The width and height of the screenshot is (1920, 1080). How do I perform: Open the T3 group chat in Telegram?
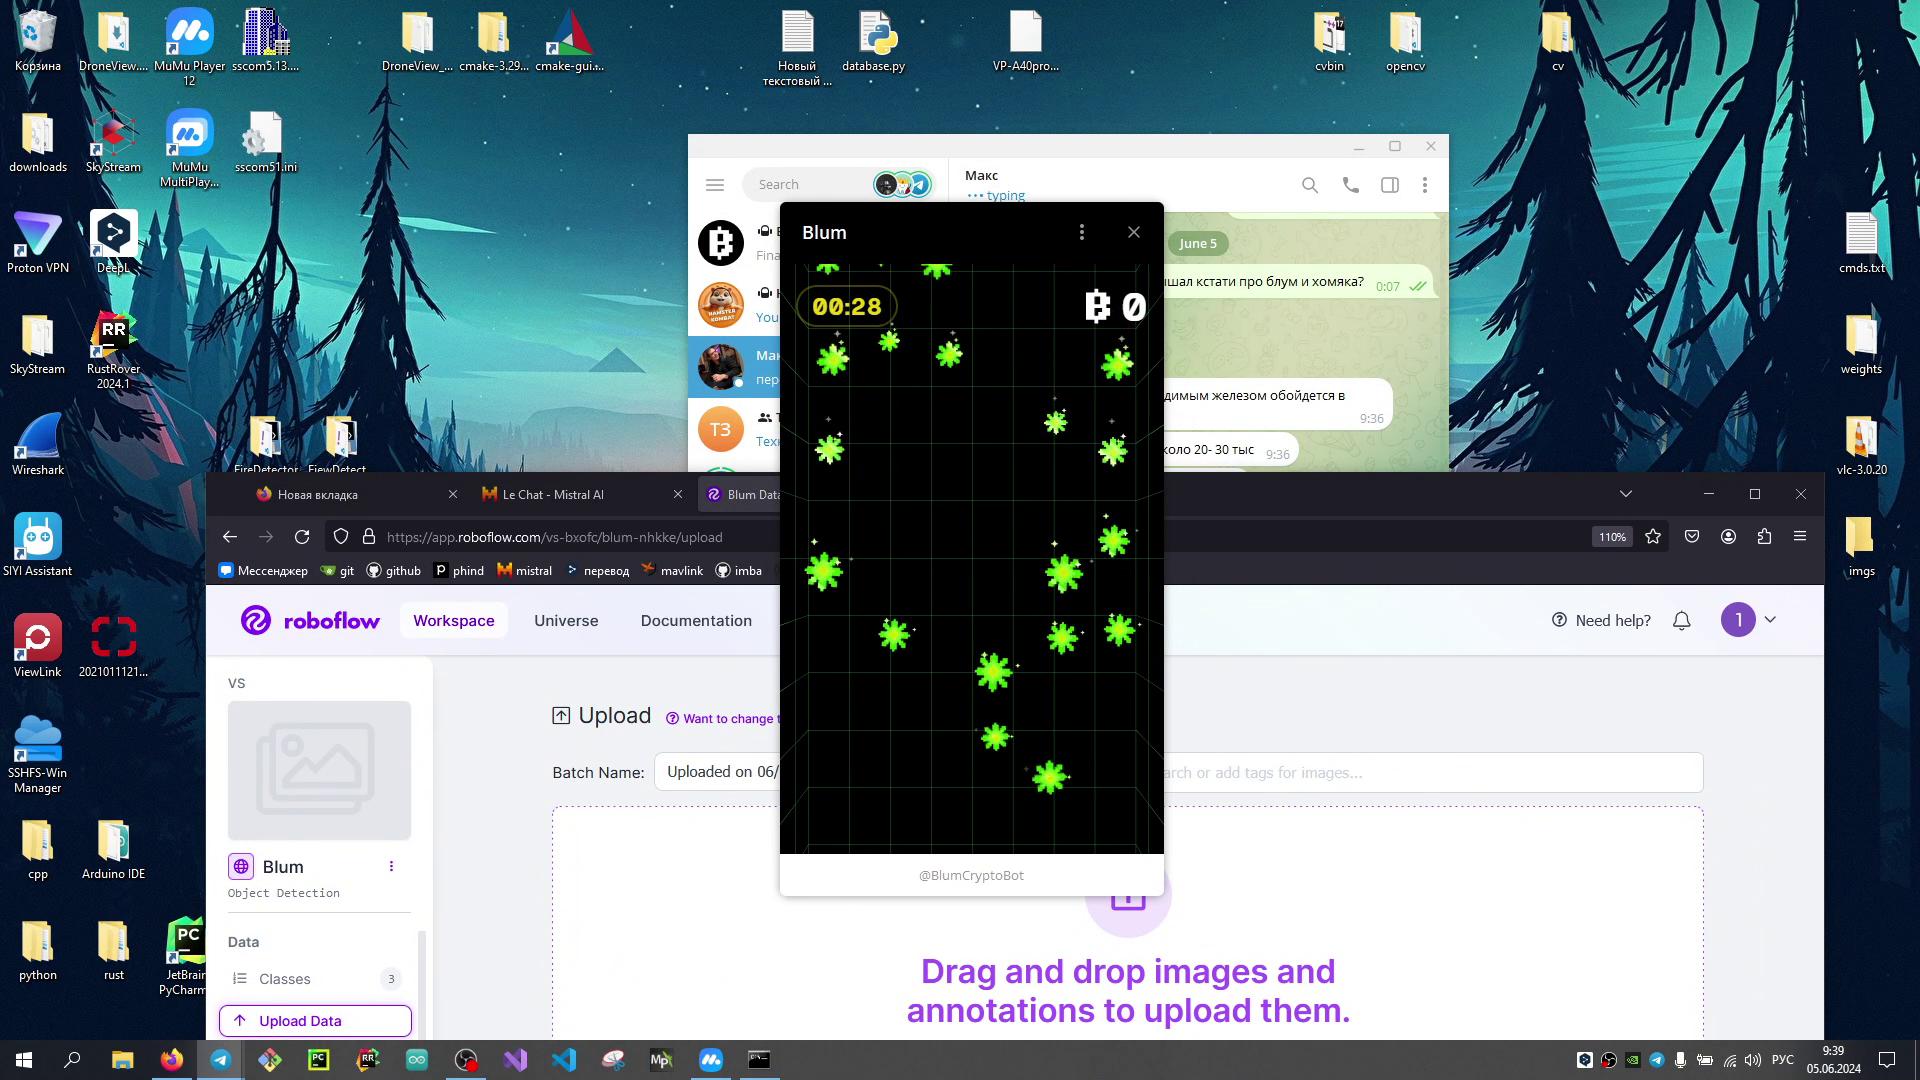point(734,429)
